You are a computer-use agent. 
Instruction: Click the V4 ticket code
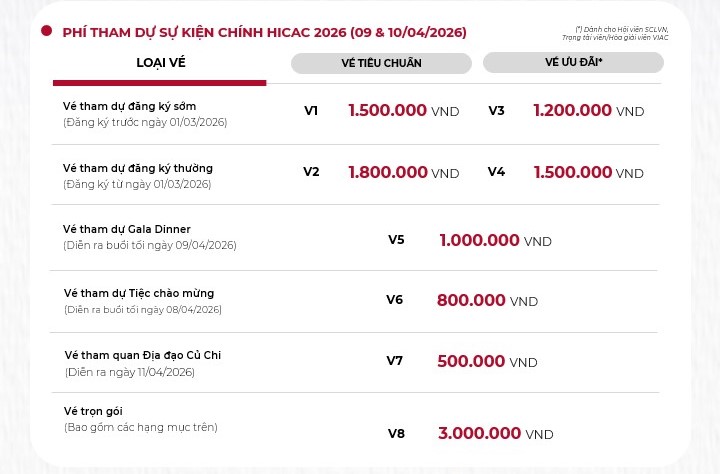pyautogui.click(x=496, y=172)
